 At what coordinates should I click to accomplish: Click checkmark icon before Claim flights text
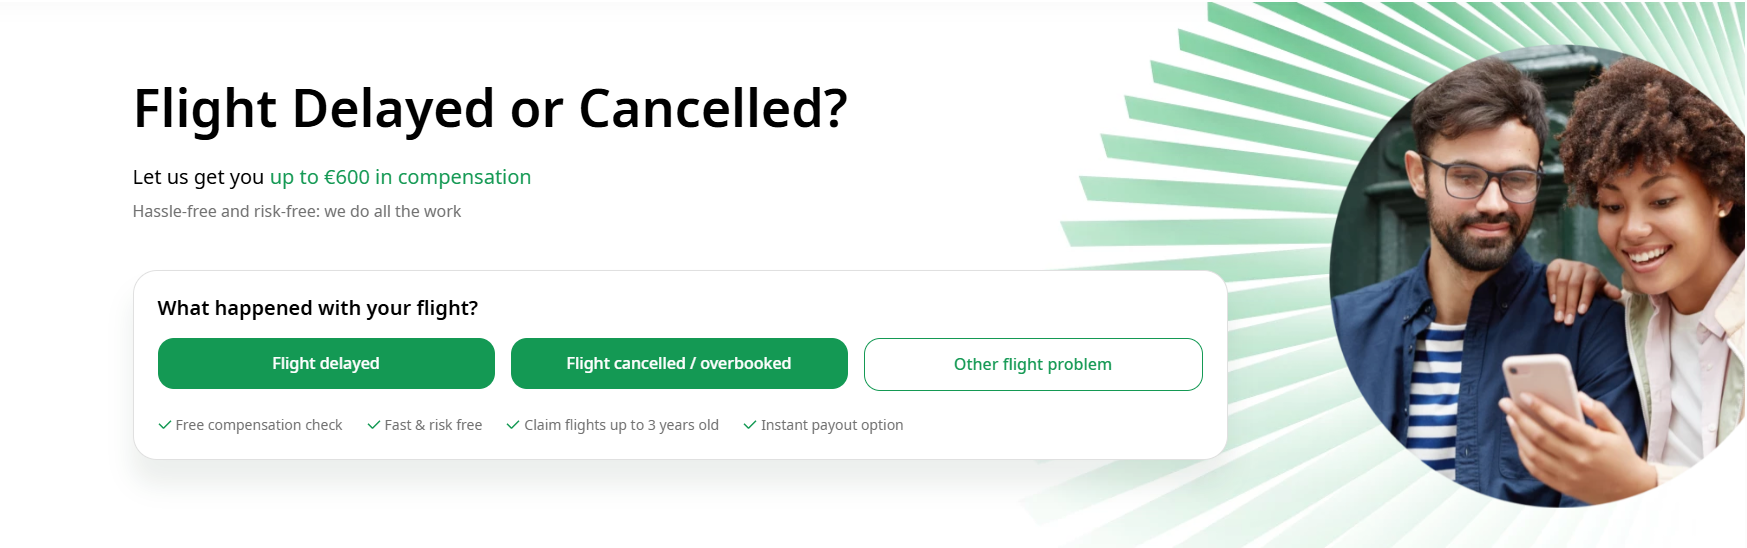(x=513, y=425)
